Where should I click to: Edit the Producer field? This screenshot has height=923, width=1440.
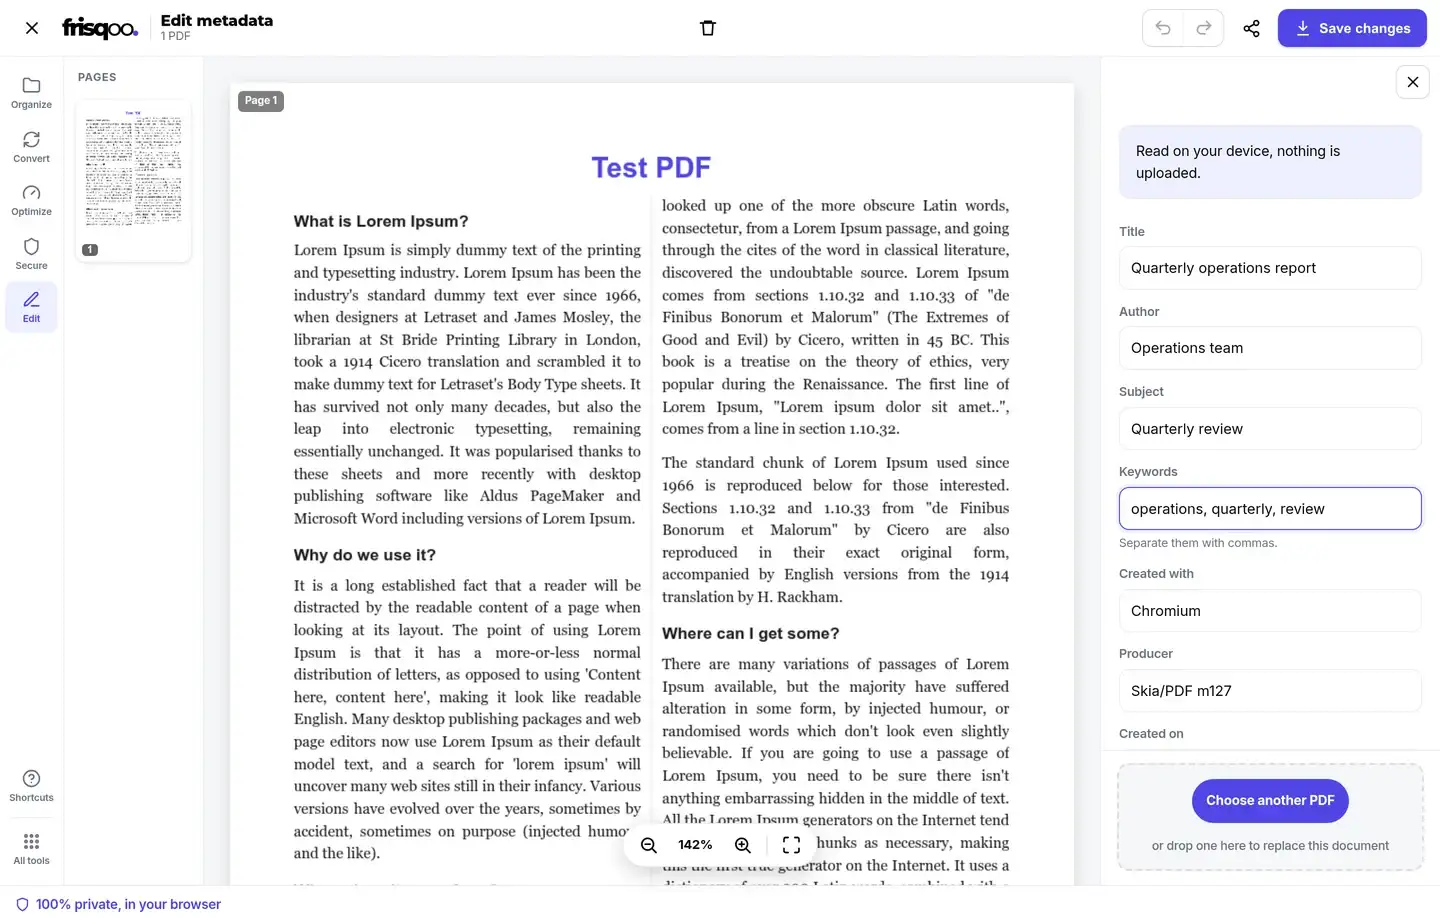pyautogui.click(x=1270, y=691)
